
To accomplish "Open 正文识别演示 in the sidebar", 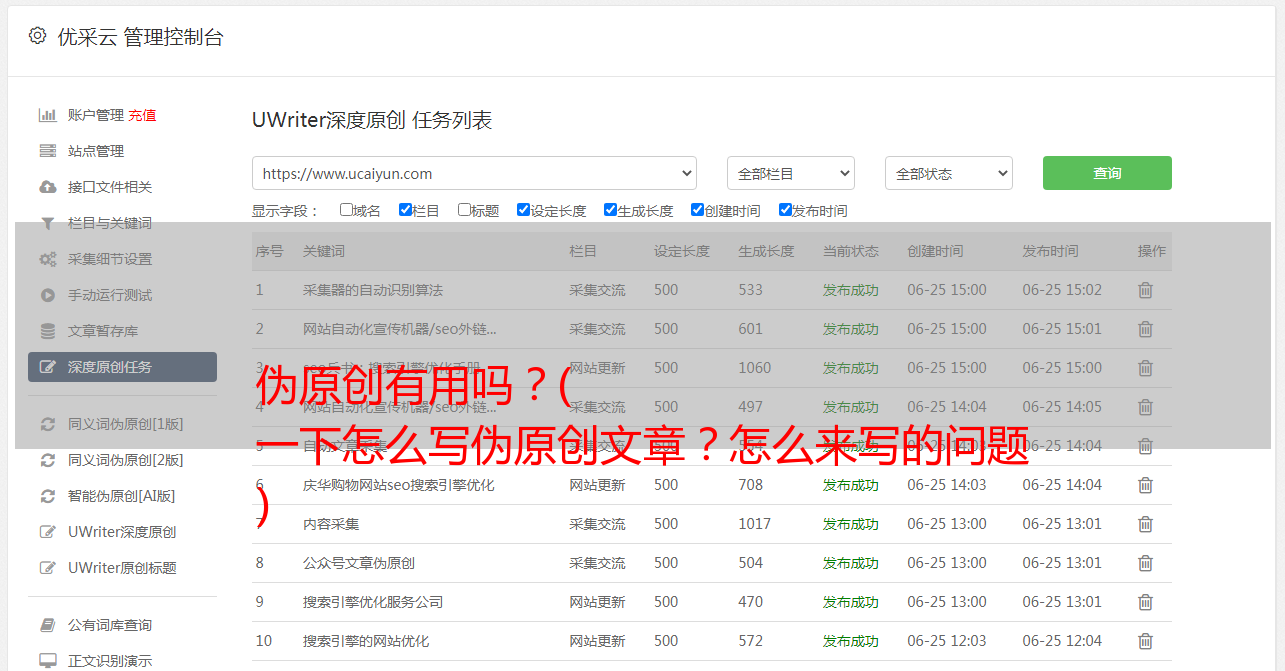I will 110,661.
